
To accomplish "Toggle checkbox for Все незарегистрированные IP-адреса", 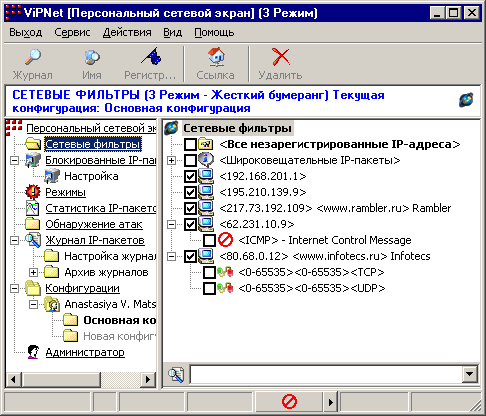I will point(190,144).
